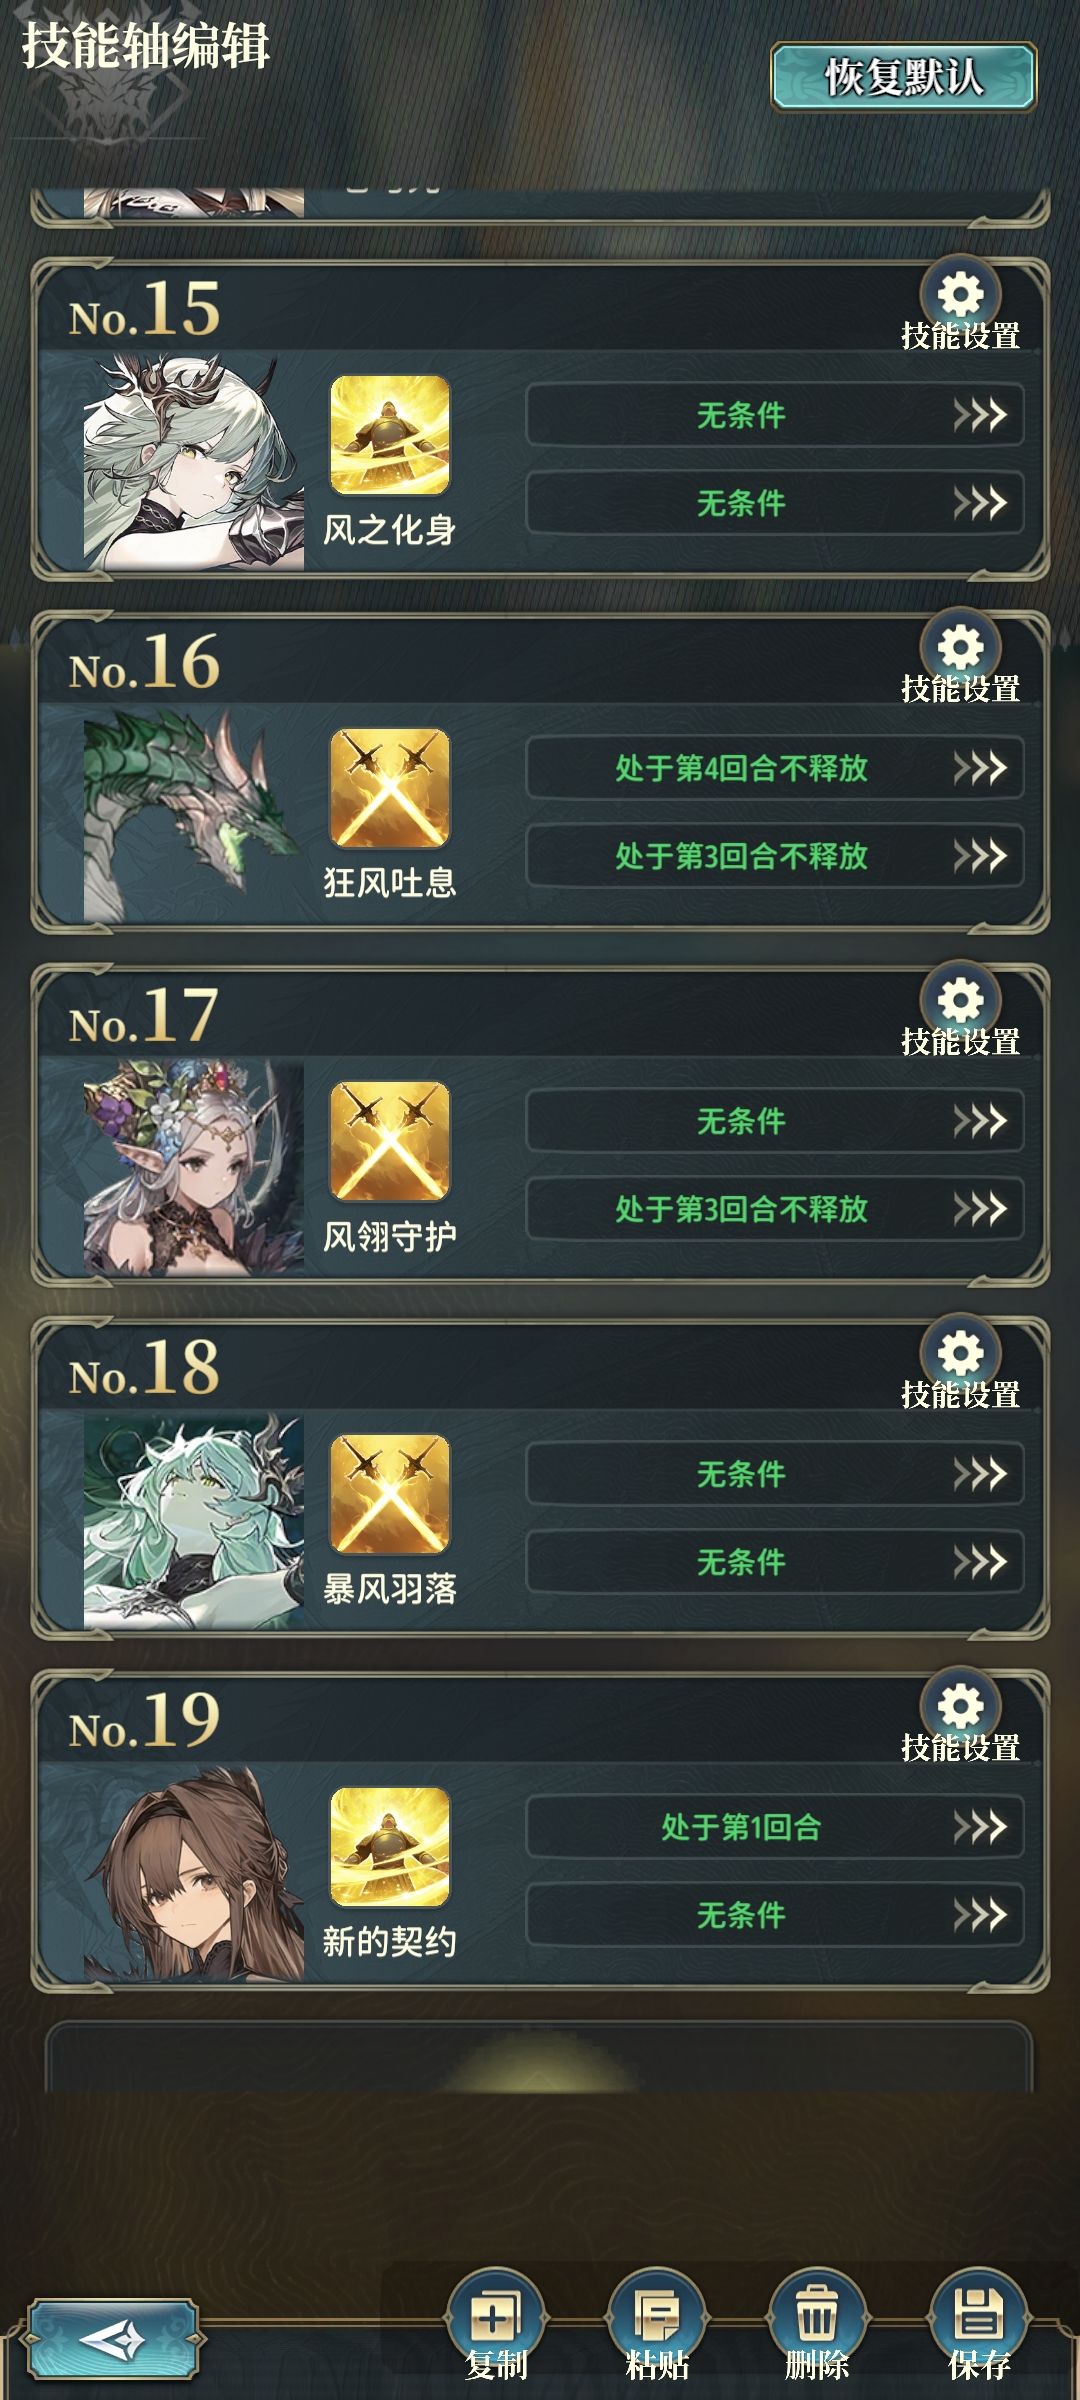Viewport: 1080px width, 2400px height.
Task: Expand second 无条件 condition of No.18
Action: pos(775,1562)
